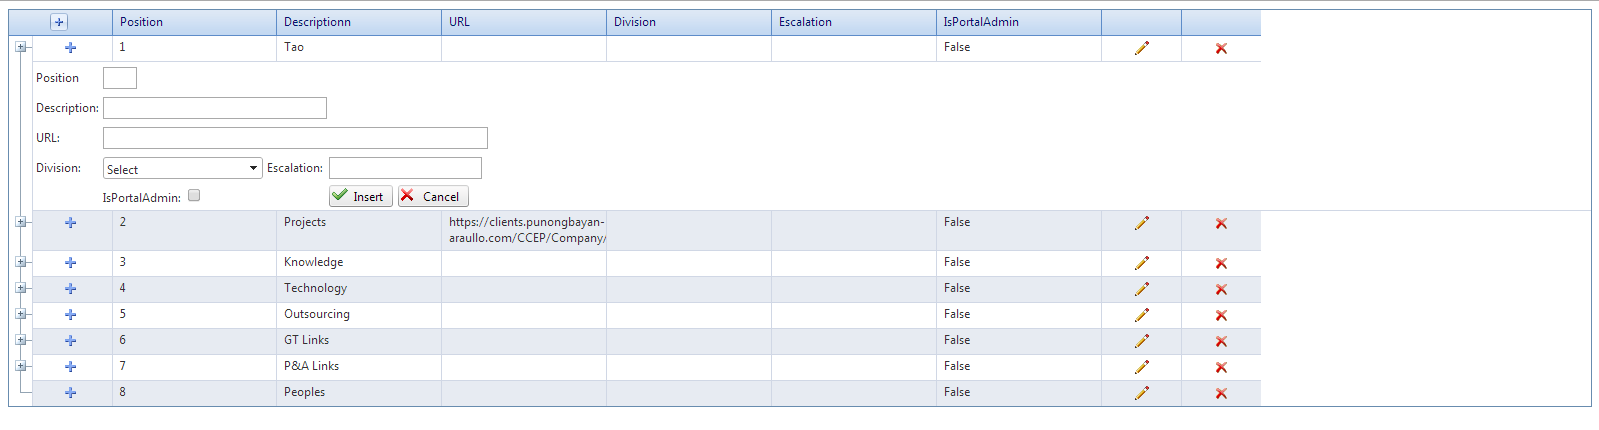Click the add-record plus icon in grid header
Viewport: 1599px width, 430px height.
click(59, 22)
